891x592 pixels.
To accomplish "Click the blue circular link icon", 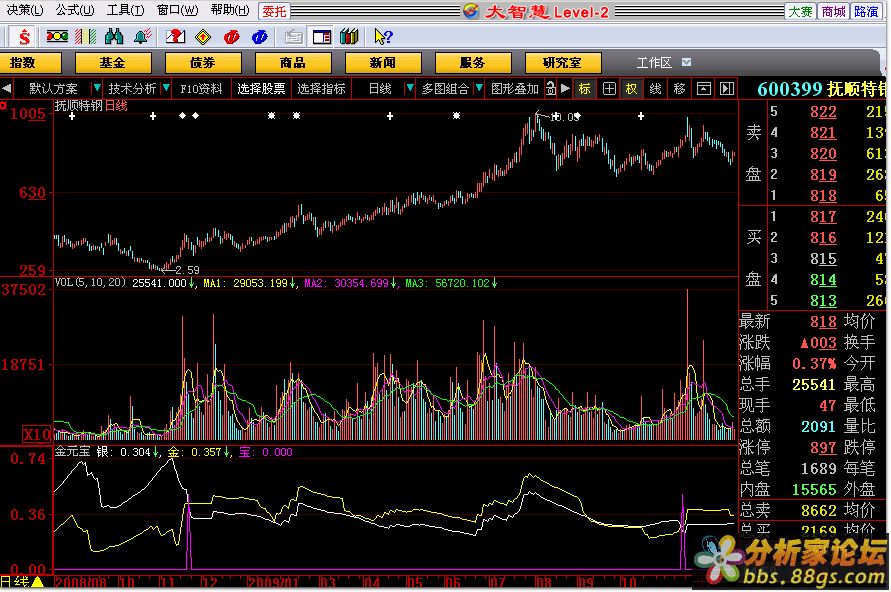I will (260, 37).
